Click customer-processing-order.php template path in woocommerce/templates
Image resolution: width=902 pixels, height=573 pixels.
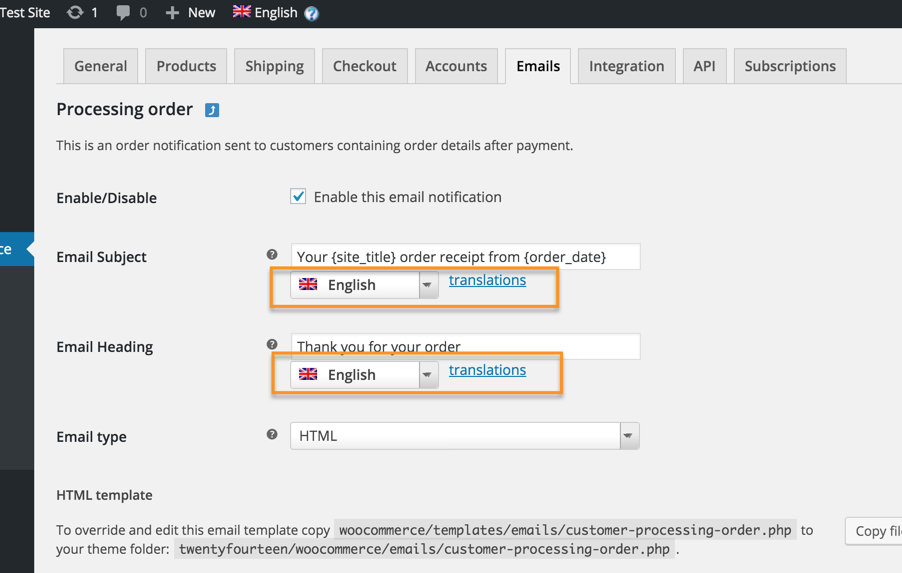pos(565,530)
